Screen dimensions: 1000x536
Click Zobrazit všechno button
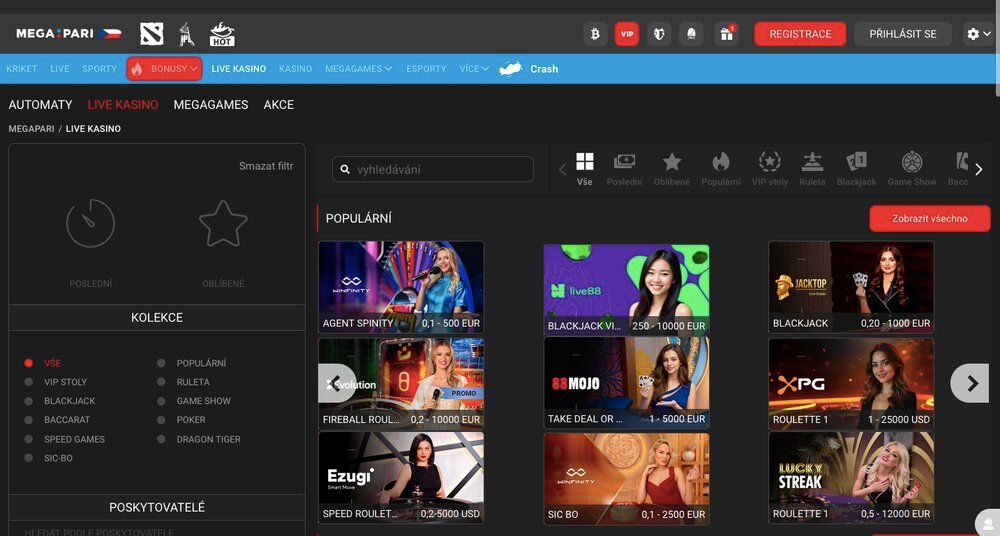(x=930, y=218)
